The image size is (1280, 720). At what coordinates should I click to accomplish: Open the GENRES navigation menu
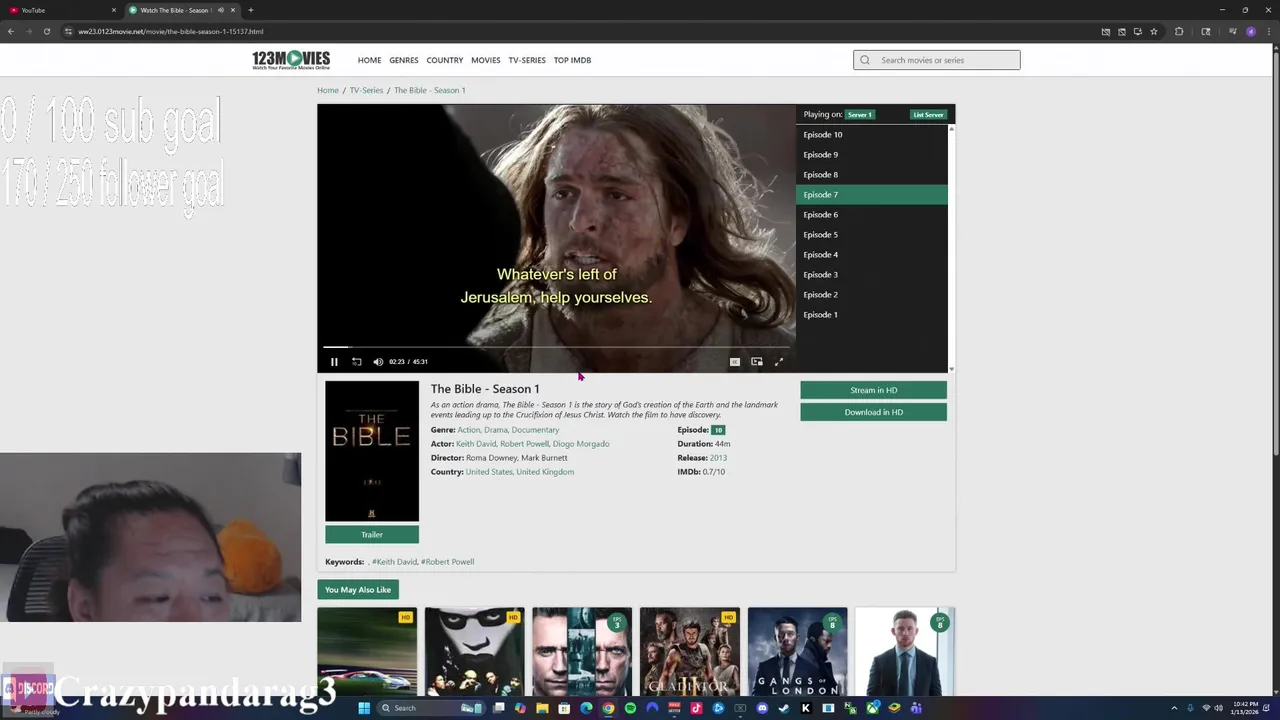click(x=404, y=60)
